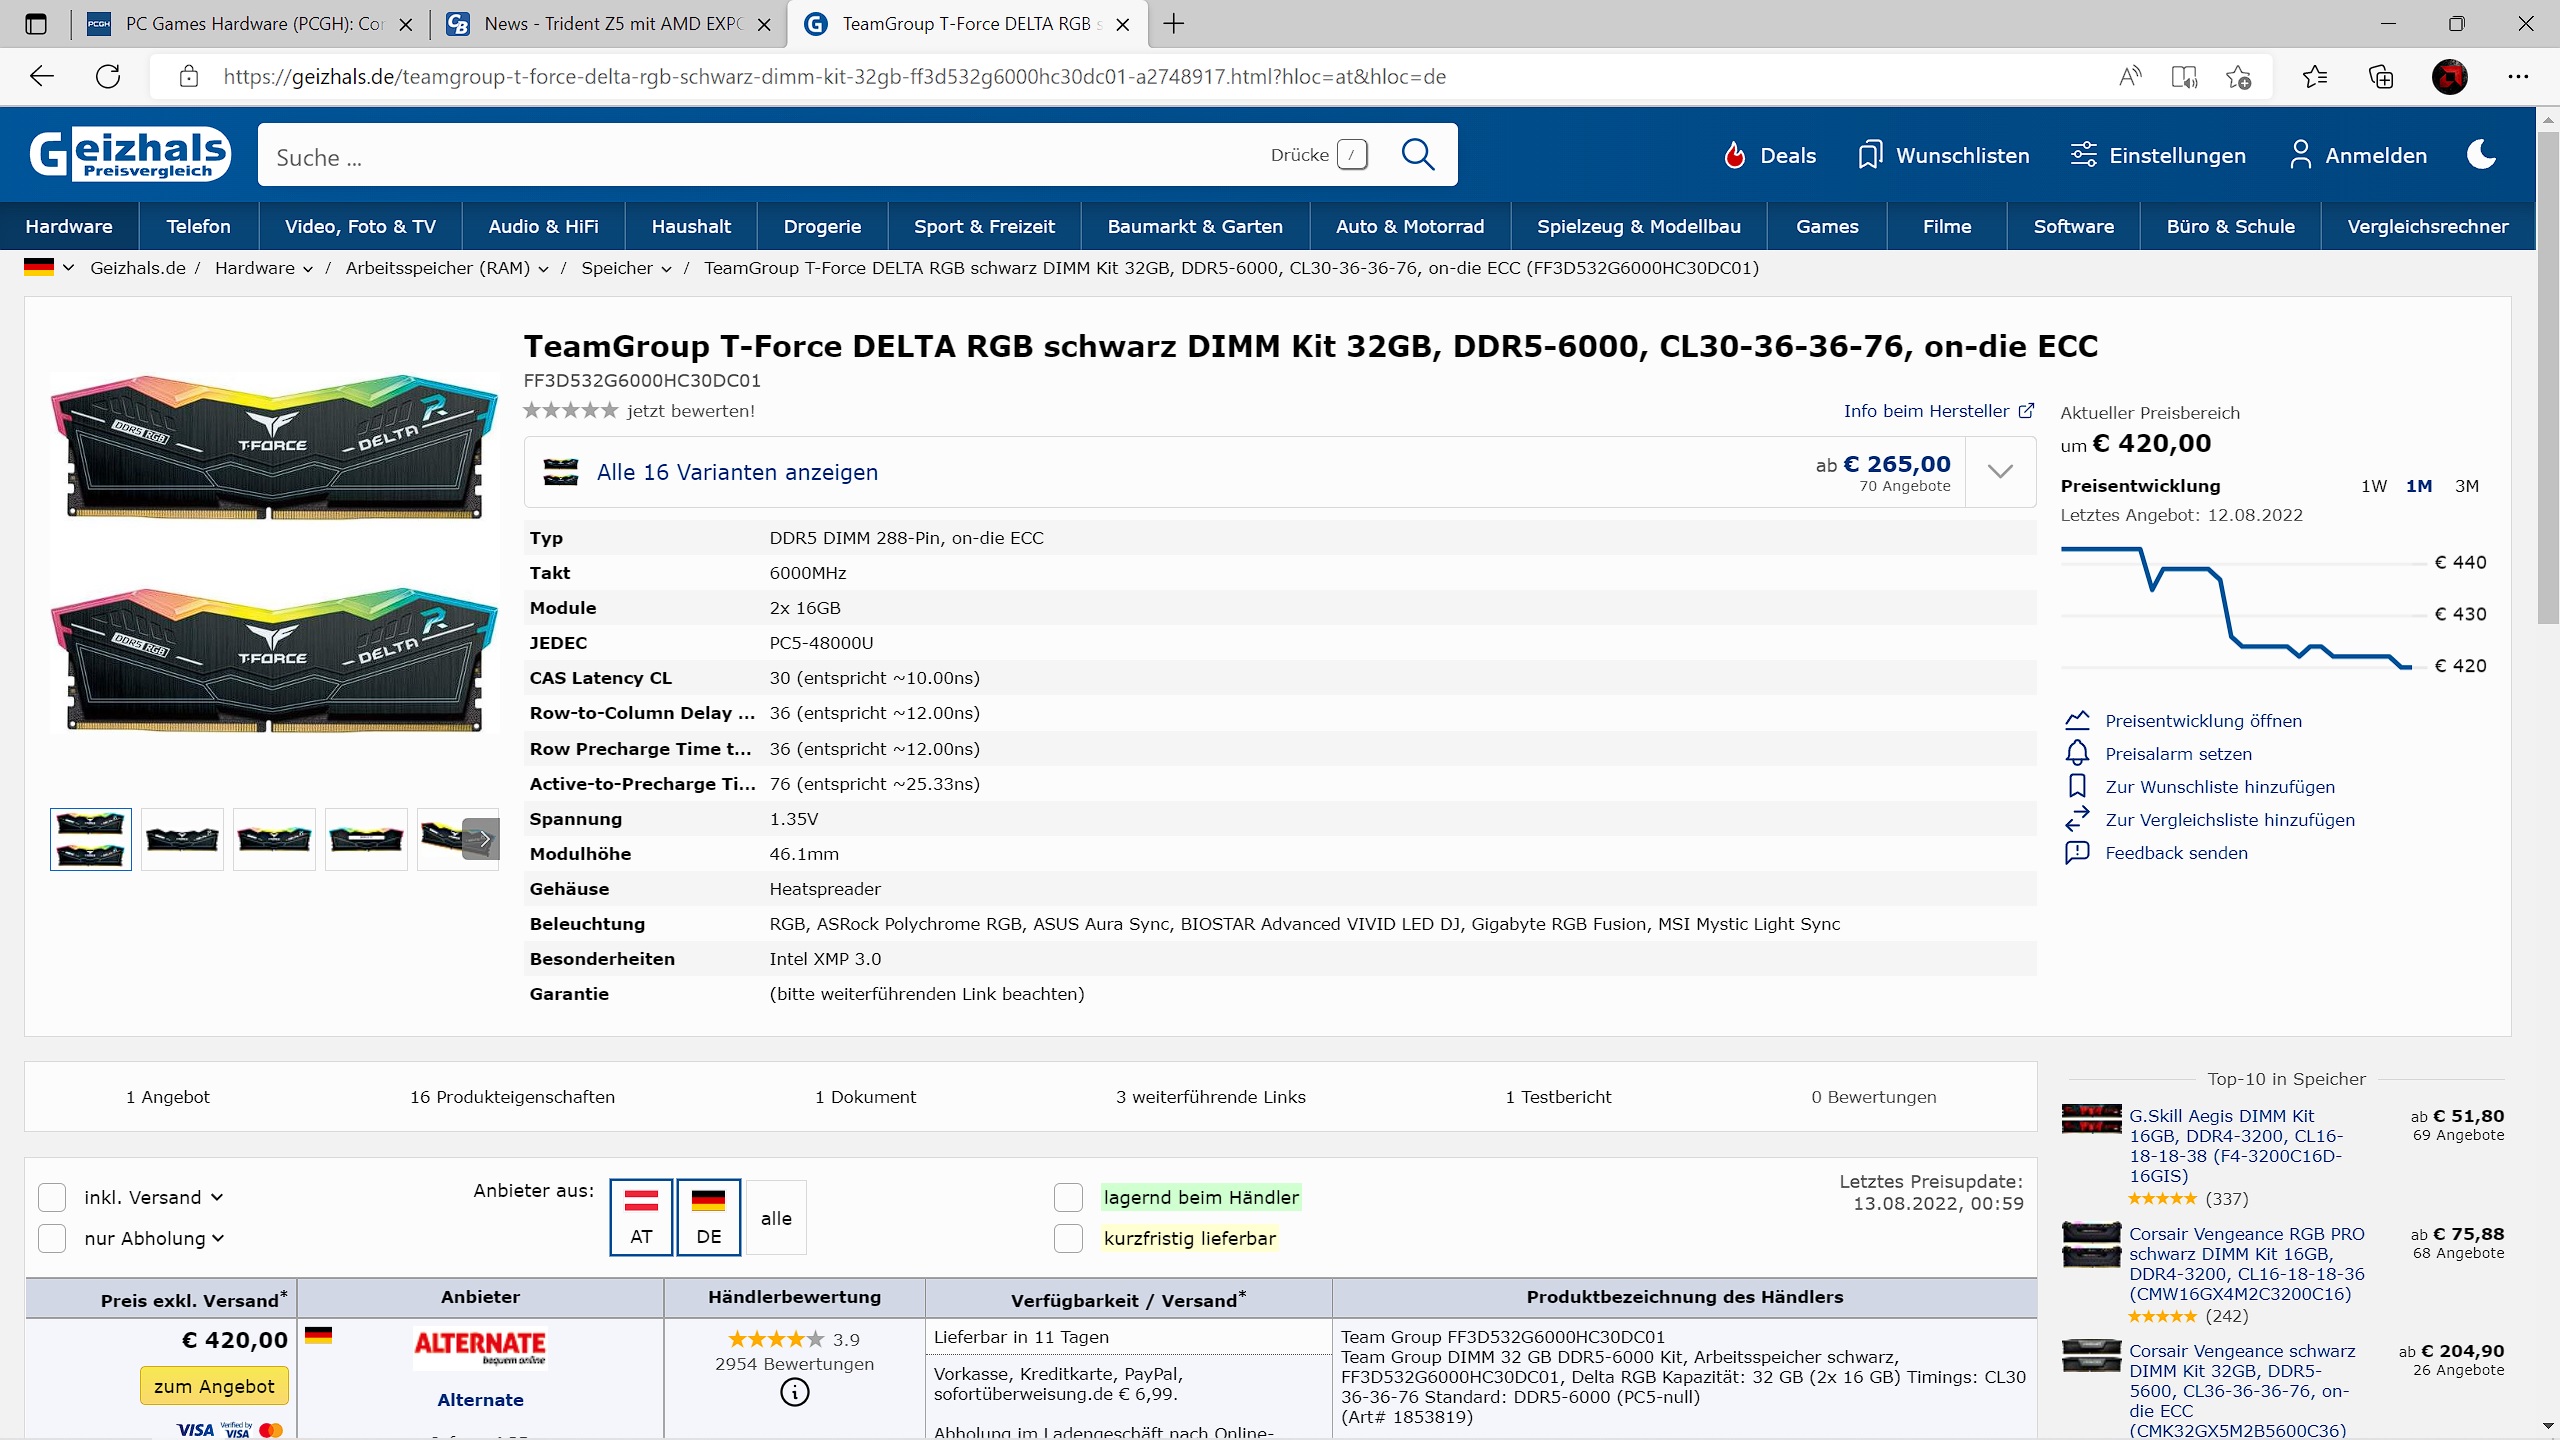Click Zur Vergleichsliste hinzufügen arrows icon
The height and width of the screenshot is (1440, 2560).
point(2077,819)
